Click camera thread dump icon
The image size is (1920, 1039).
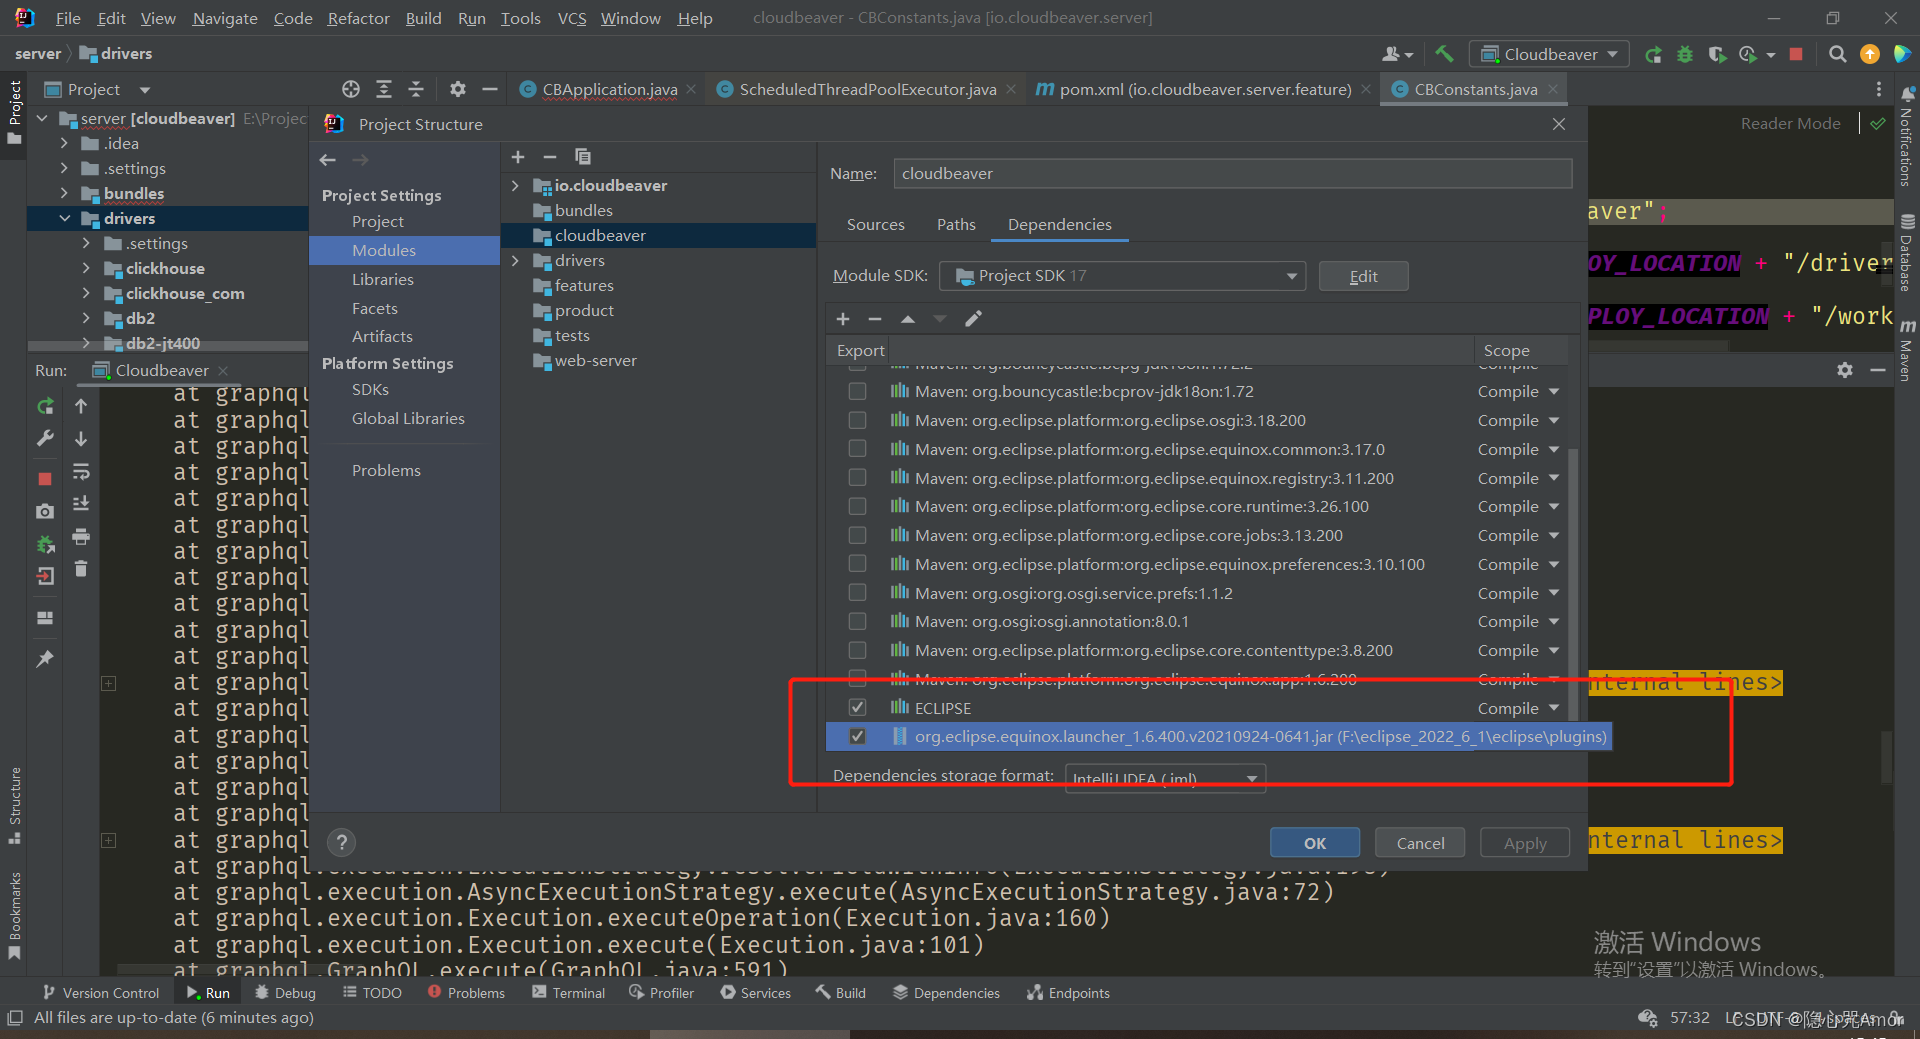(45, 511)
